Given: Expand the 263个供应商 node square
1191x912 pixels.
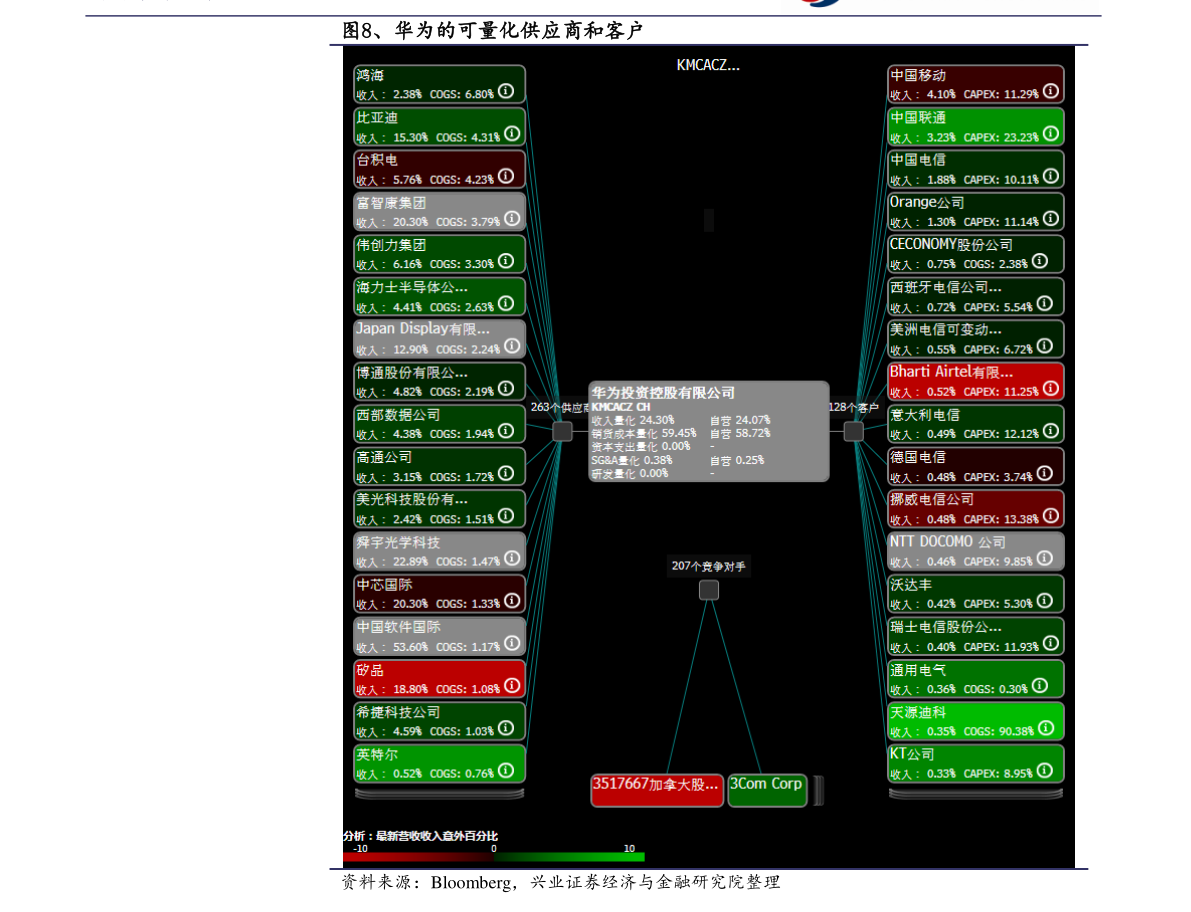Looking at the screenshot, I should [x=562, y=431].
